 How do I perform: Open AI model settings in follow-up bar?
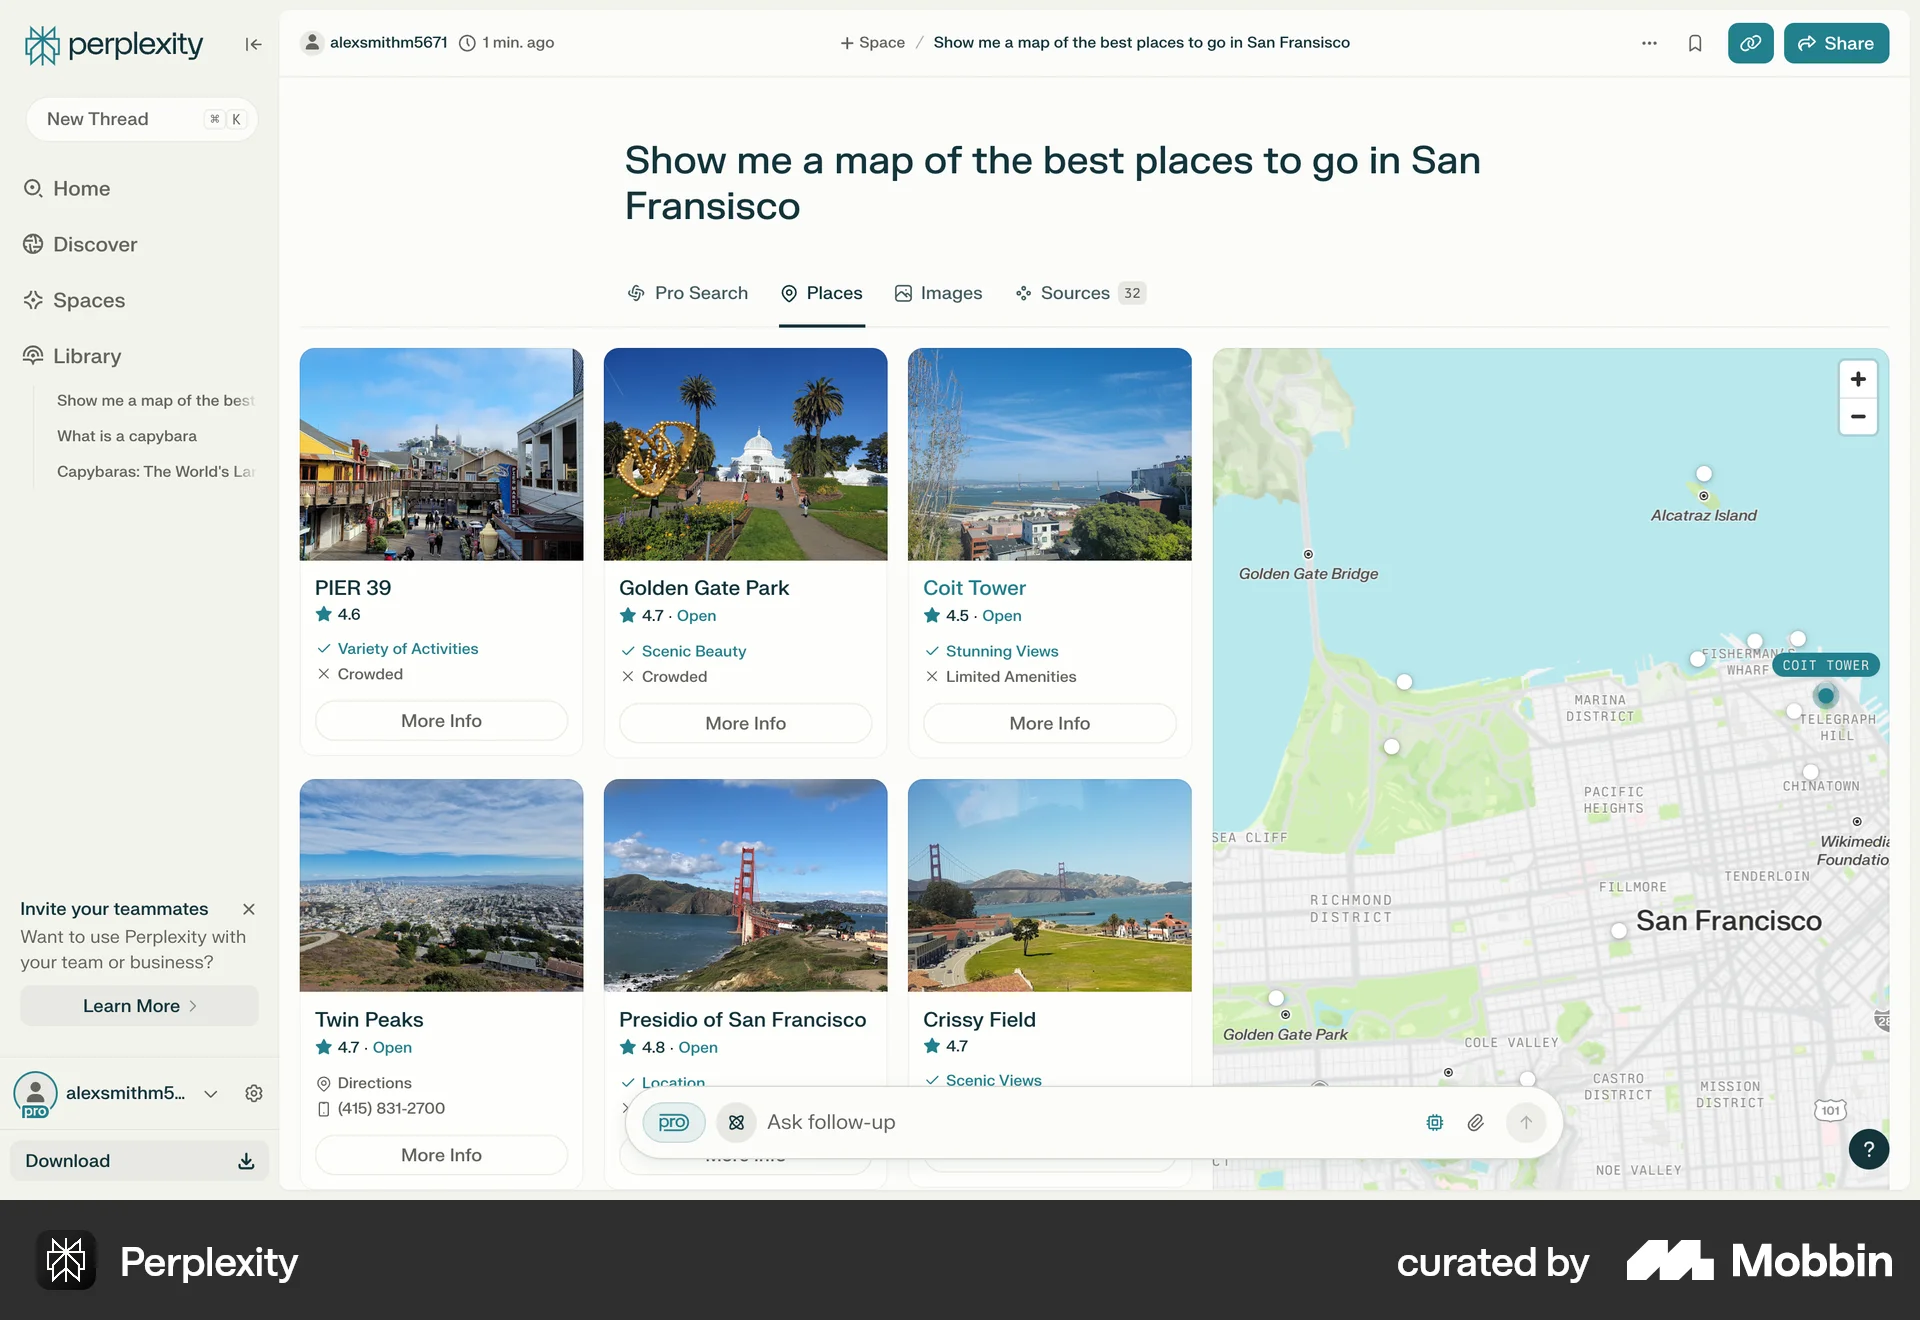tap(1434, 1122)
